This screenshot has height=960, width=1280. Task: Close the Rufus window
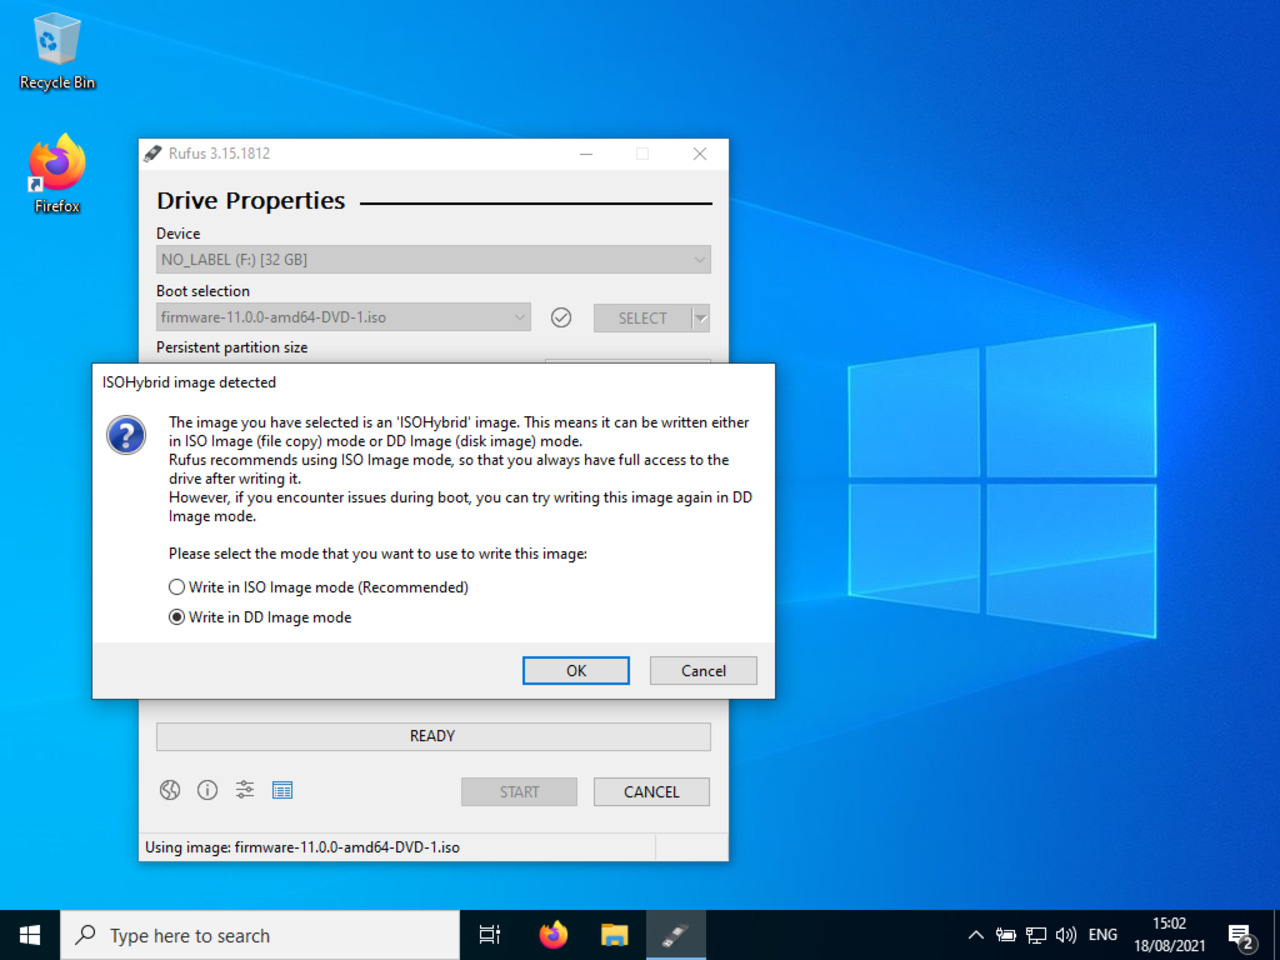[700, 153]
